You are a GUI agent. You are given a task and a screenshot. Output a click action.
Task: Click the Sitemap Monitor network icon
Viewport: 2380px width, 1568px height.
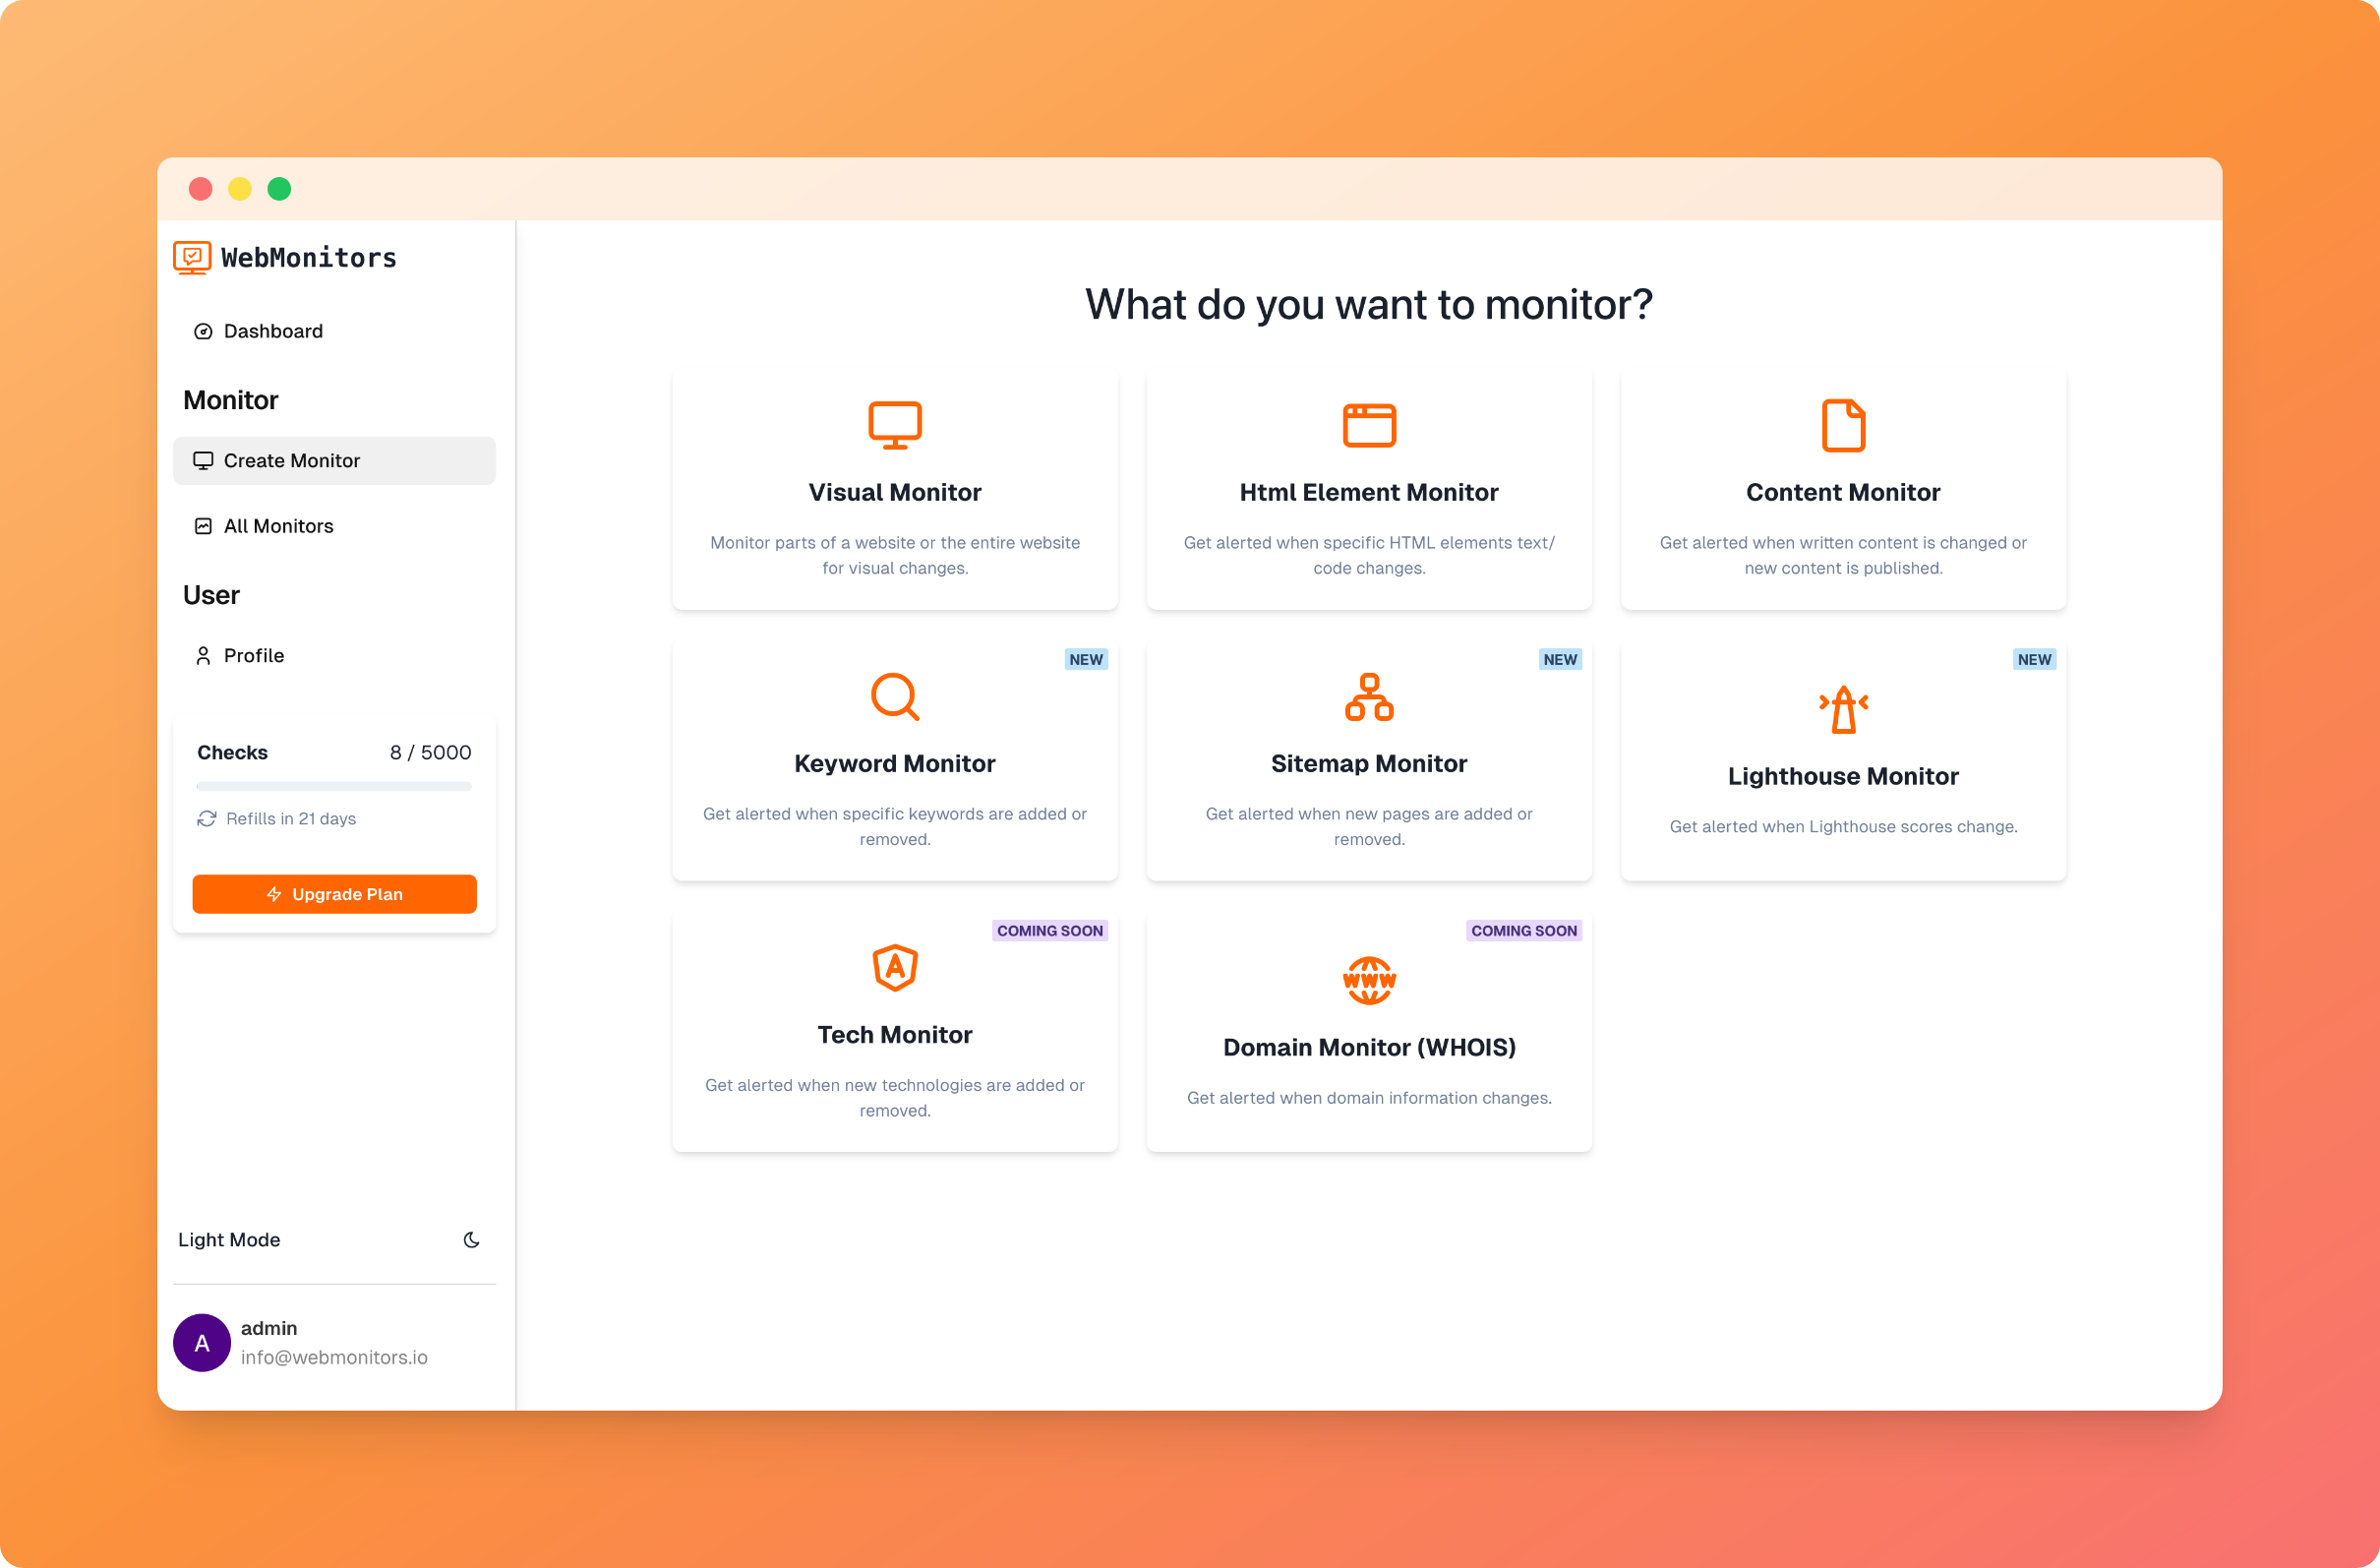tap(1369, 696)
